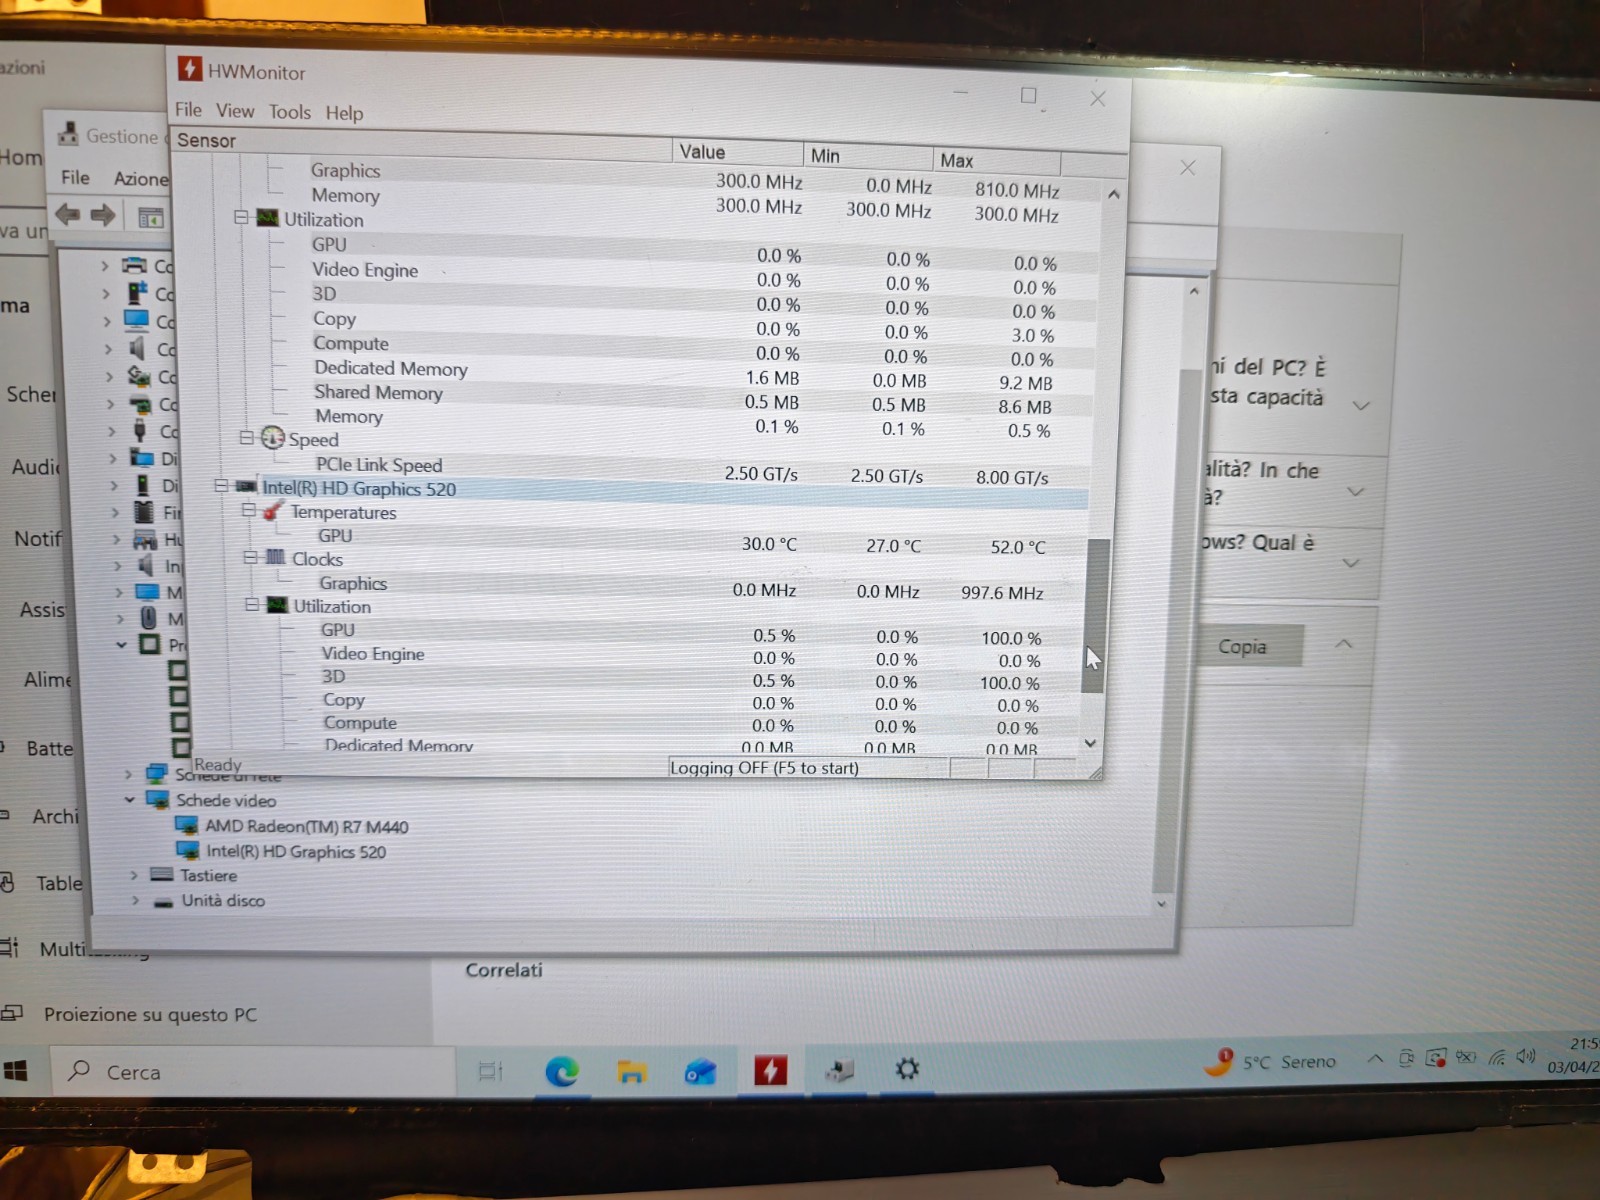Click the weather 5°C Sereno widget
The image size is (1600, 1200).
click(1270, 1062)
